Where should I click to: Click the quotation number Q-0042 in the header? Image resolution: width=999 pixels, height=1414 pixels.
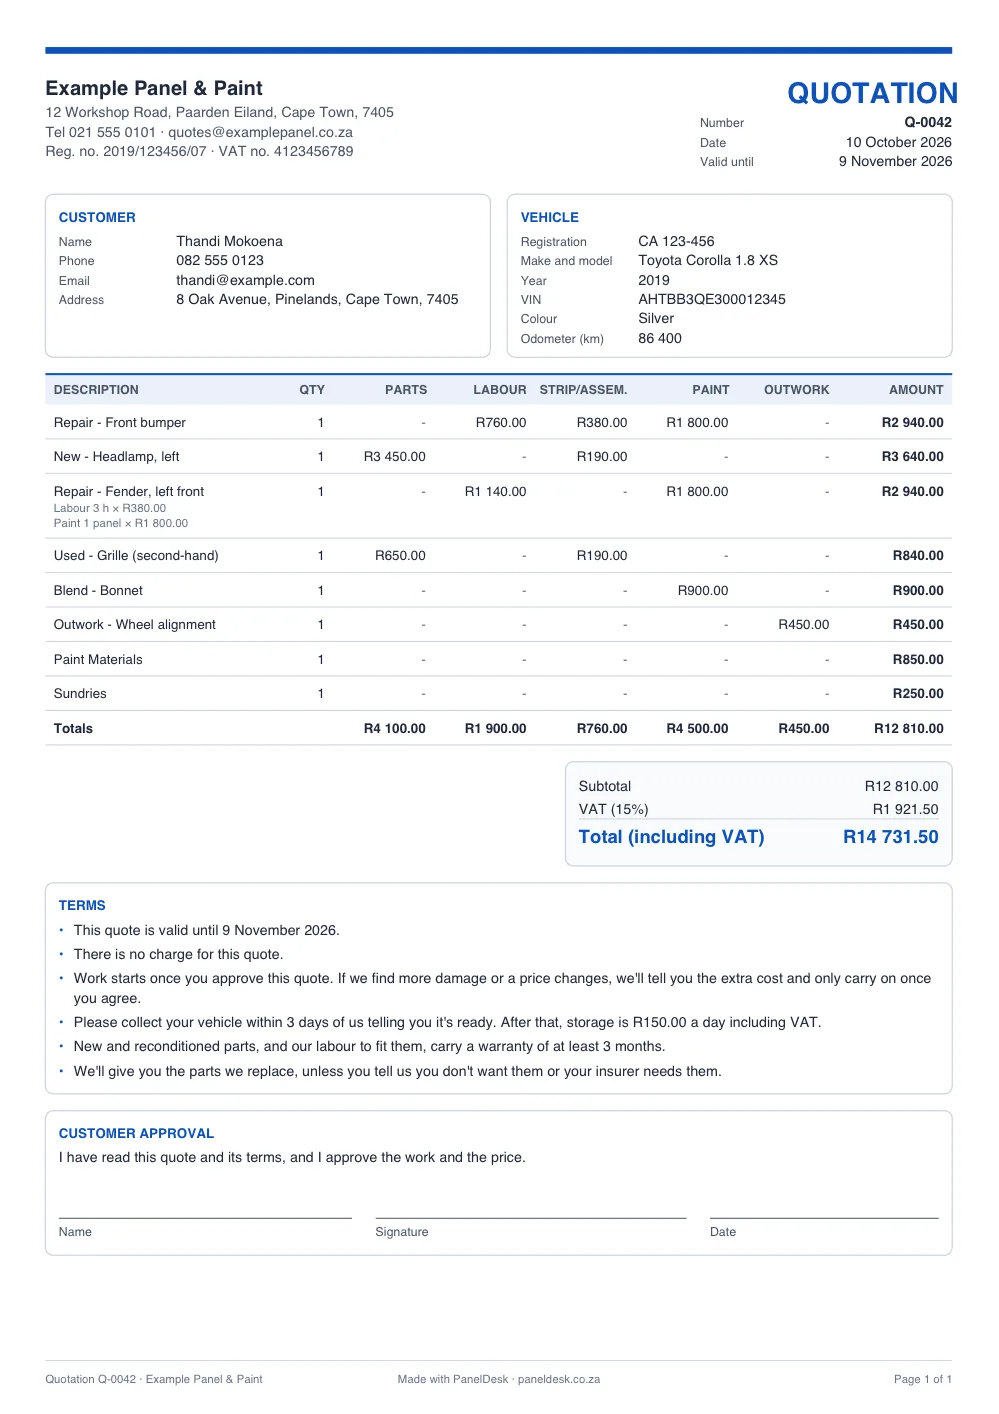pos(928,122)
